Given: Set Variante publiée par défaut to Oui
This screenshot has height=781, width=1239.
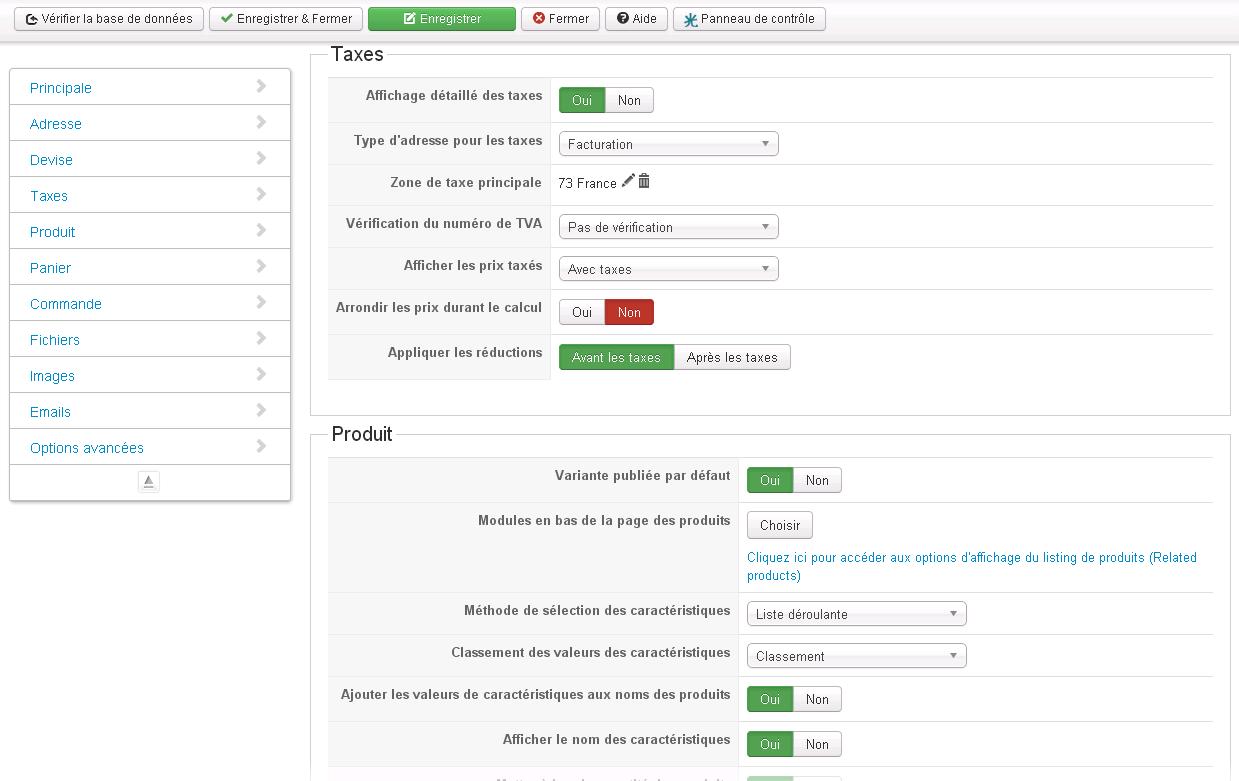Looking at the screenshot, I should pyautogui.click(x=770, y=480).
